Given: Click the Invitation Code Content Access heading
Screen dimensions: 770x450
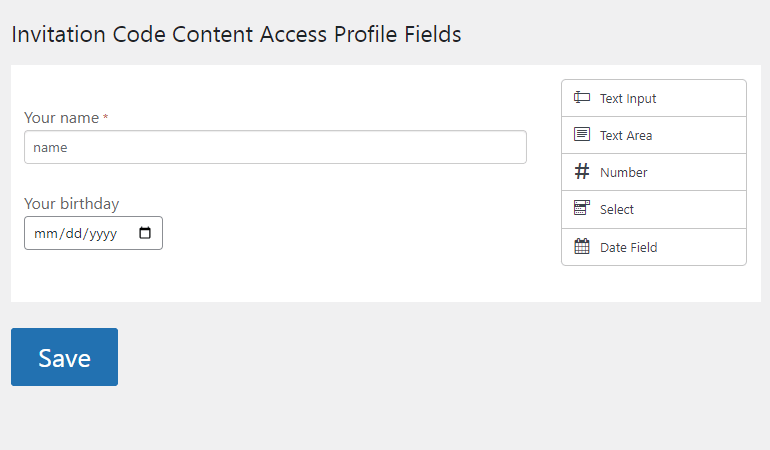Looking at the screenshot, I should [x=236, y=34].
